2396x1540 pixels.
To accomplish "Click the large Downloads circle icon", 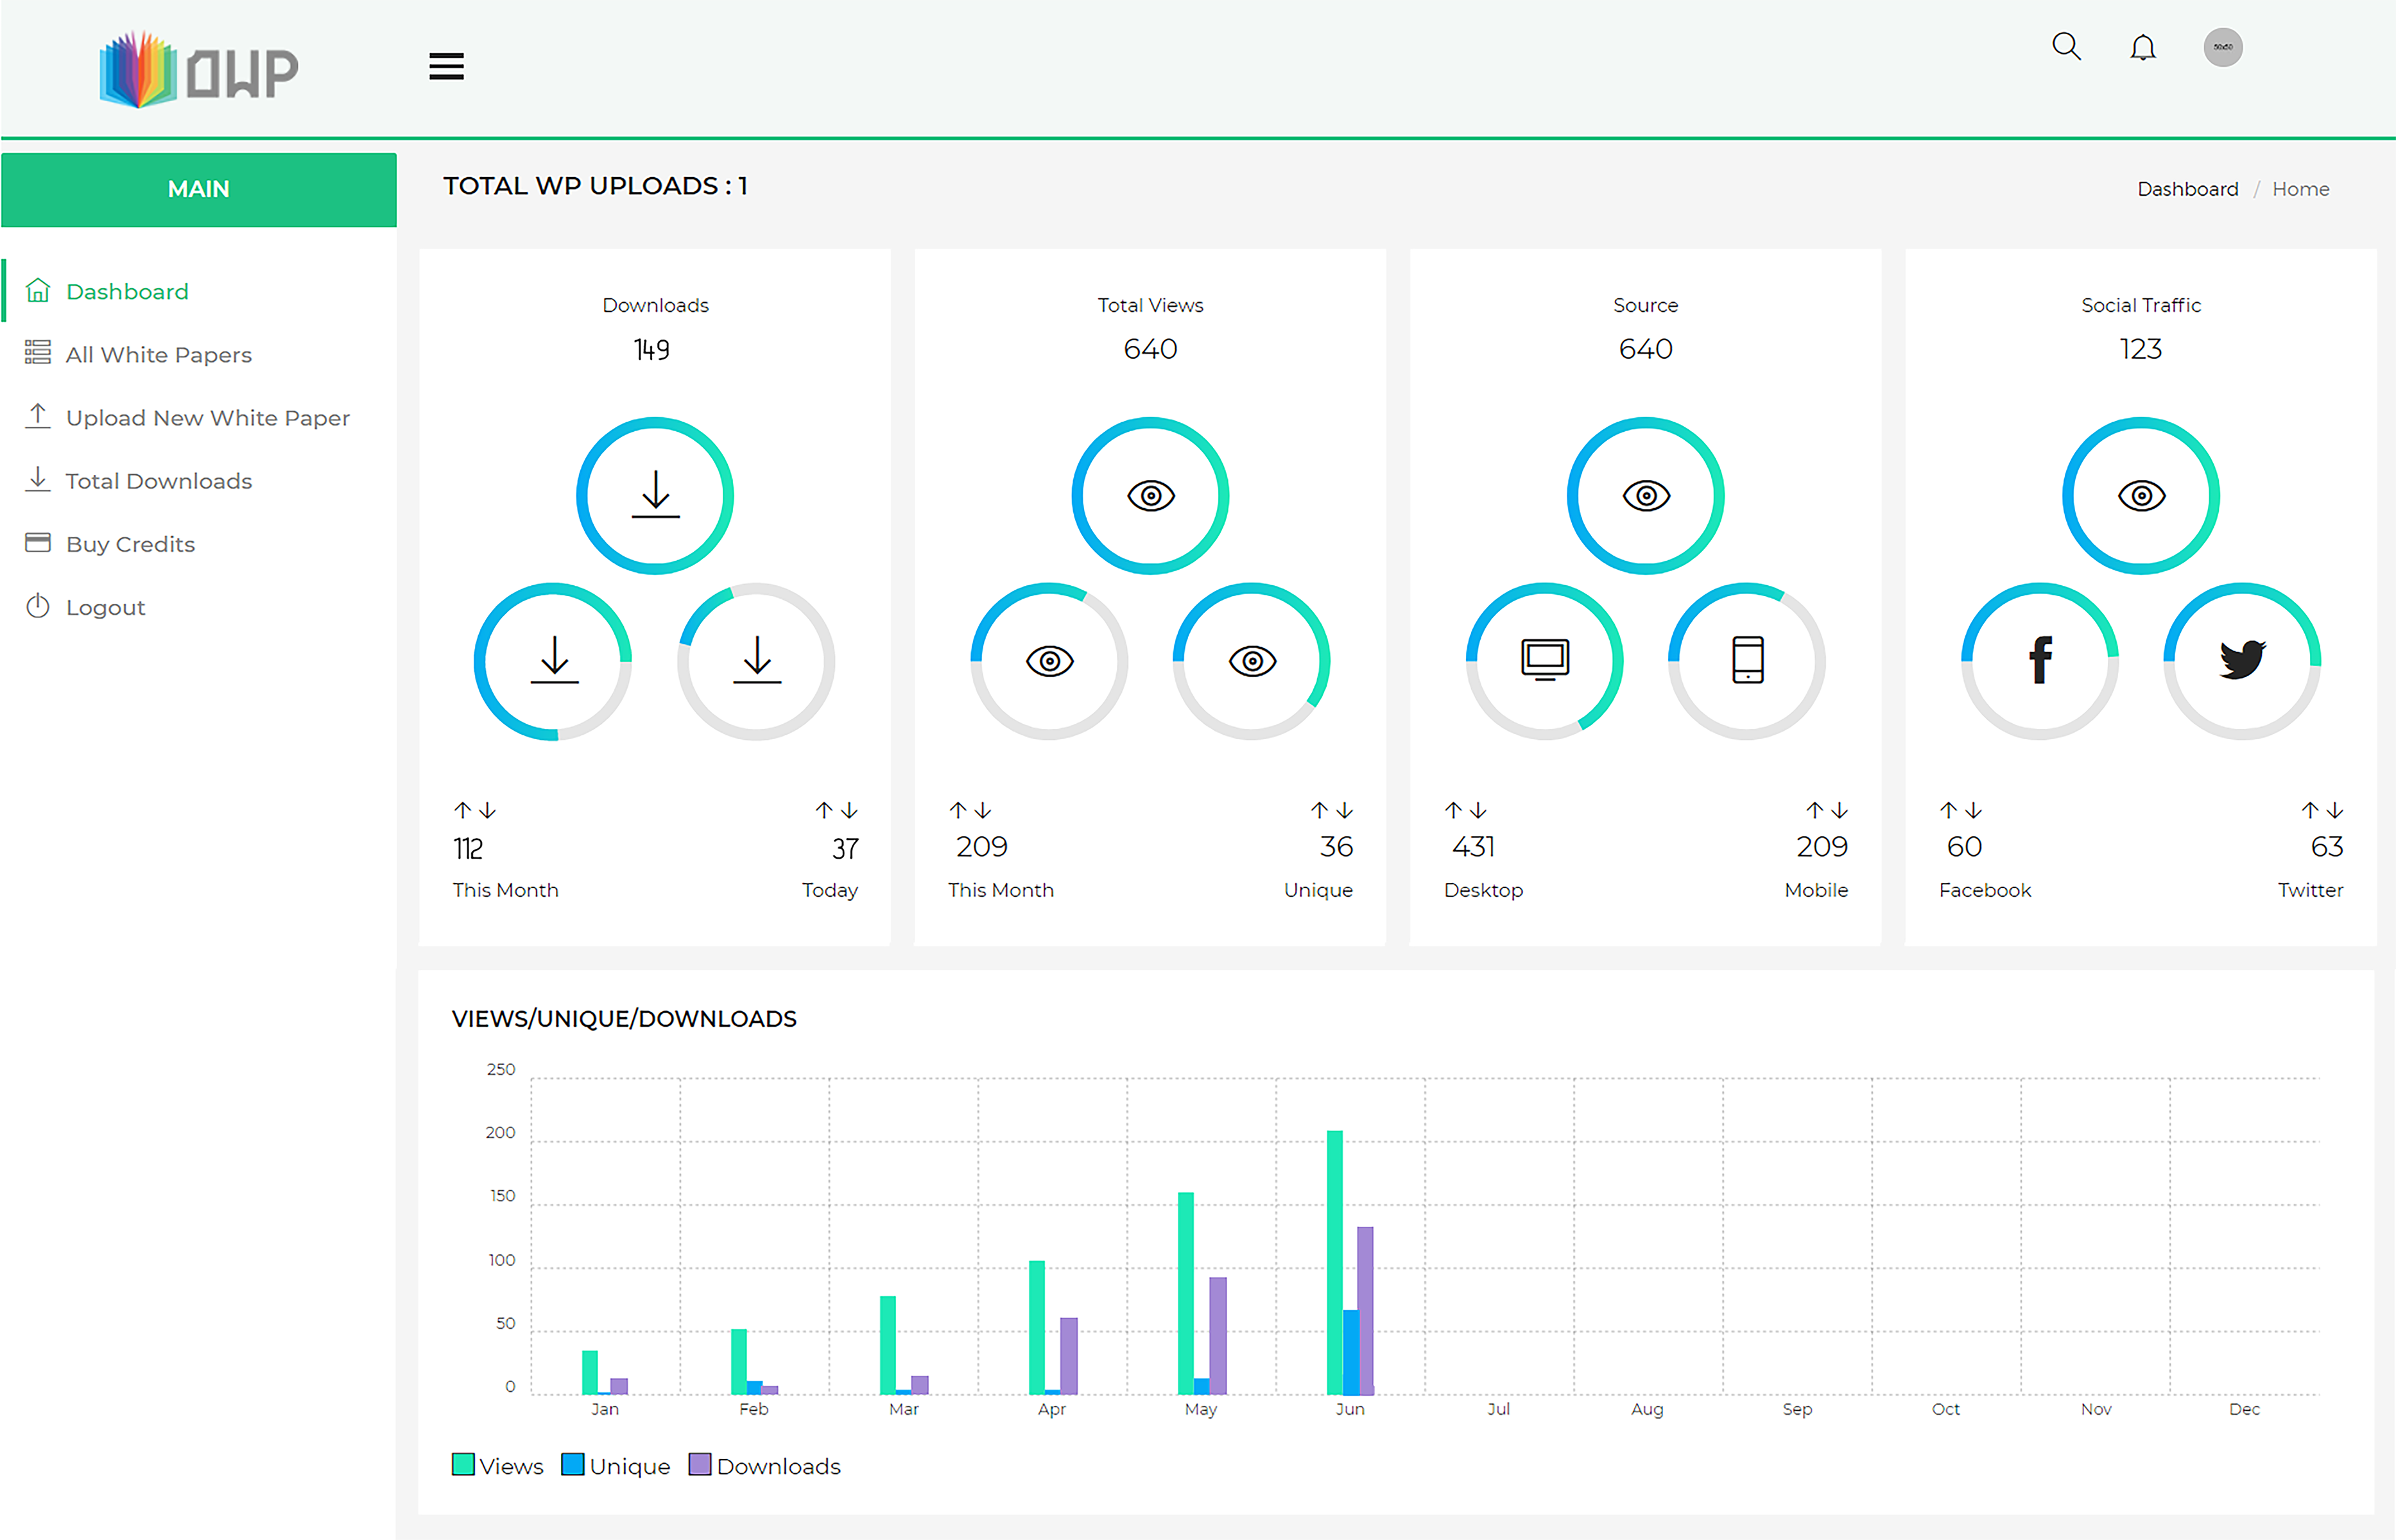I will point(655,496).
